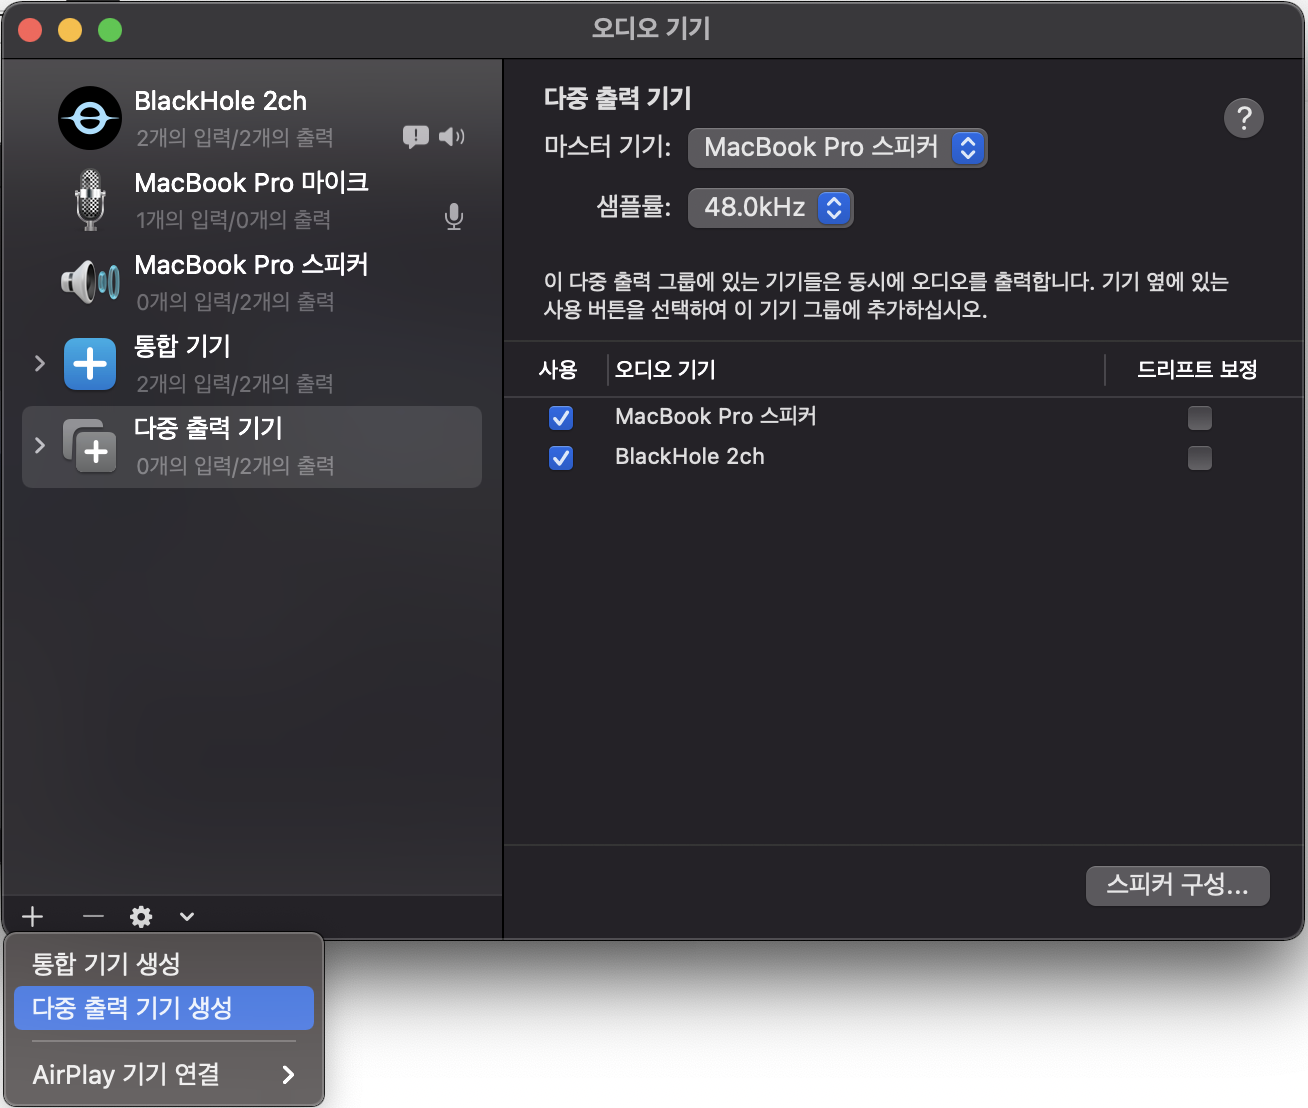
Task: Choose 통합 기기 생성 from the menu
Action: [164, 964]
